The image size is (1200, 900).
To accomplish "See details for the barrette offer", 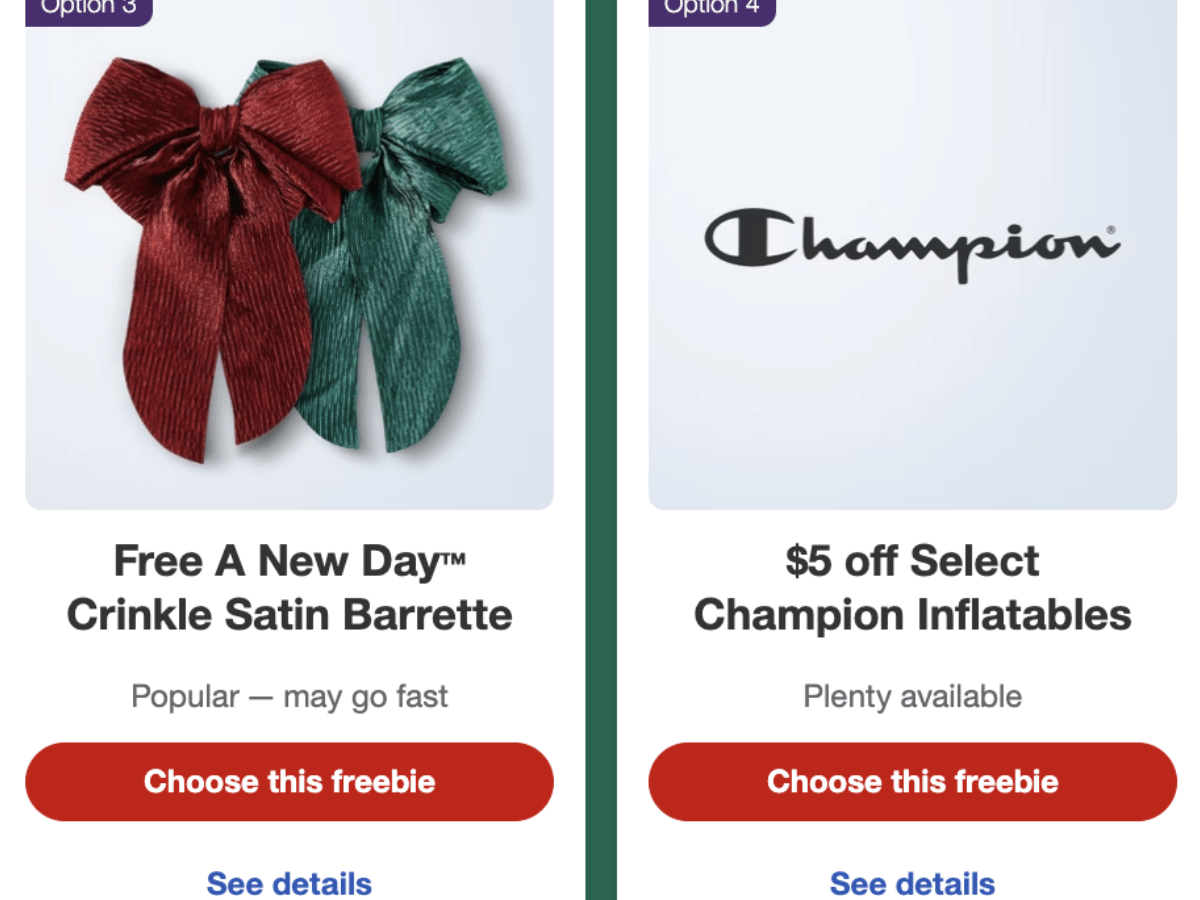I will pos(288,883).
